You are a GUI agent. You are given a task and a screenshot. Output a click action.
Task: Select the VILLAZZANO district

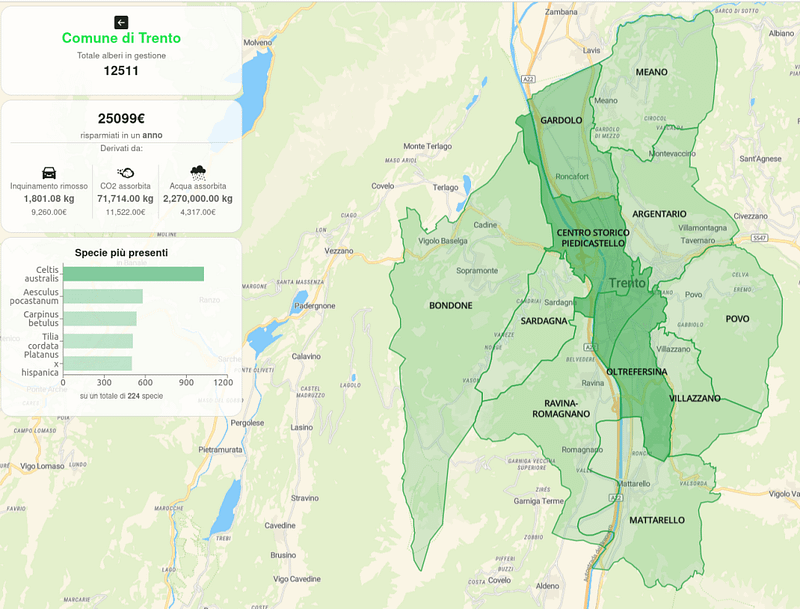point(695,398)
